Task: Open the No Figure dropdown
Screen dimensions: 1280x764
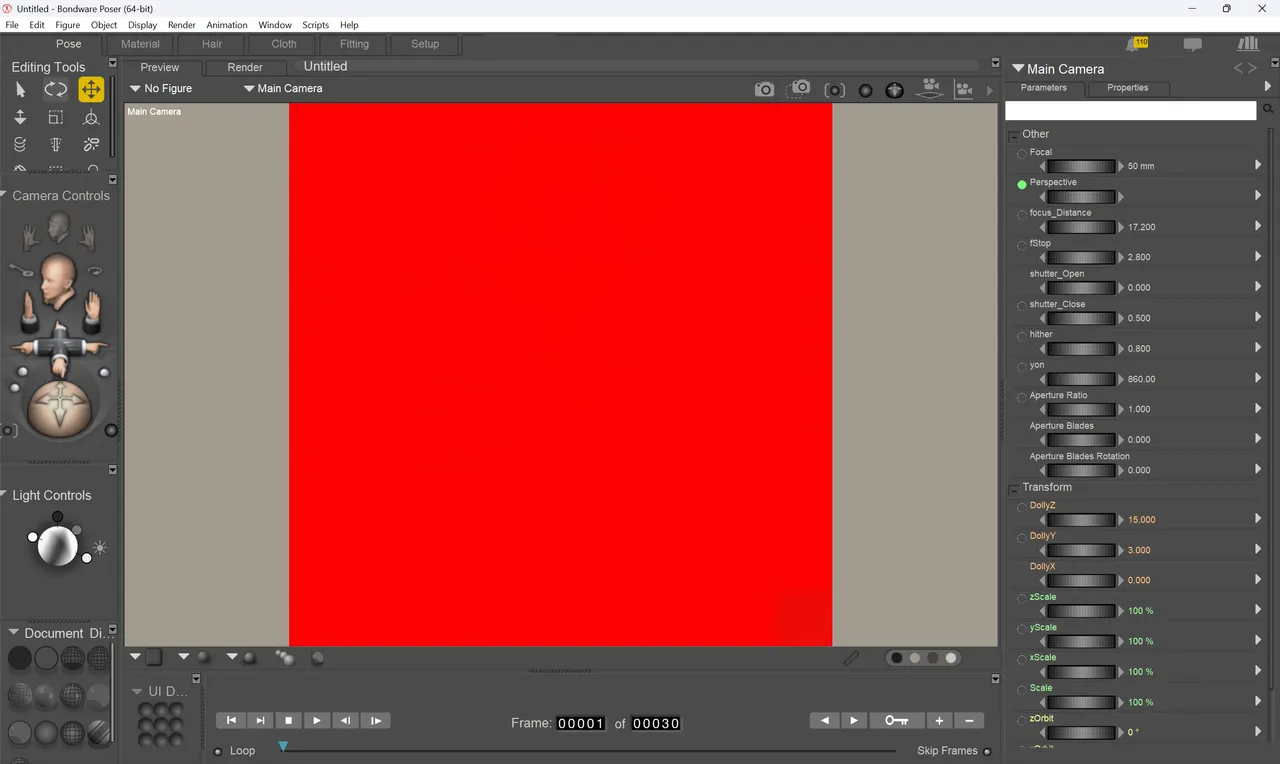Action: 161,88
